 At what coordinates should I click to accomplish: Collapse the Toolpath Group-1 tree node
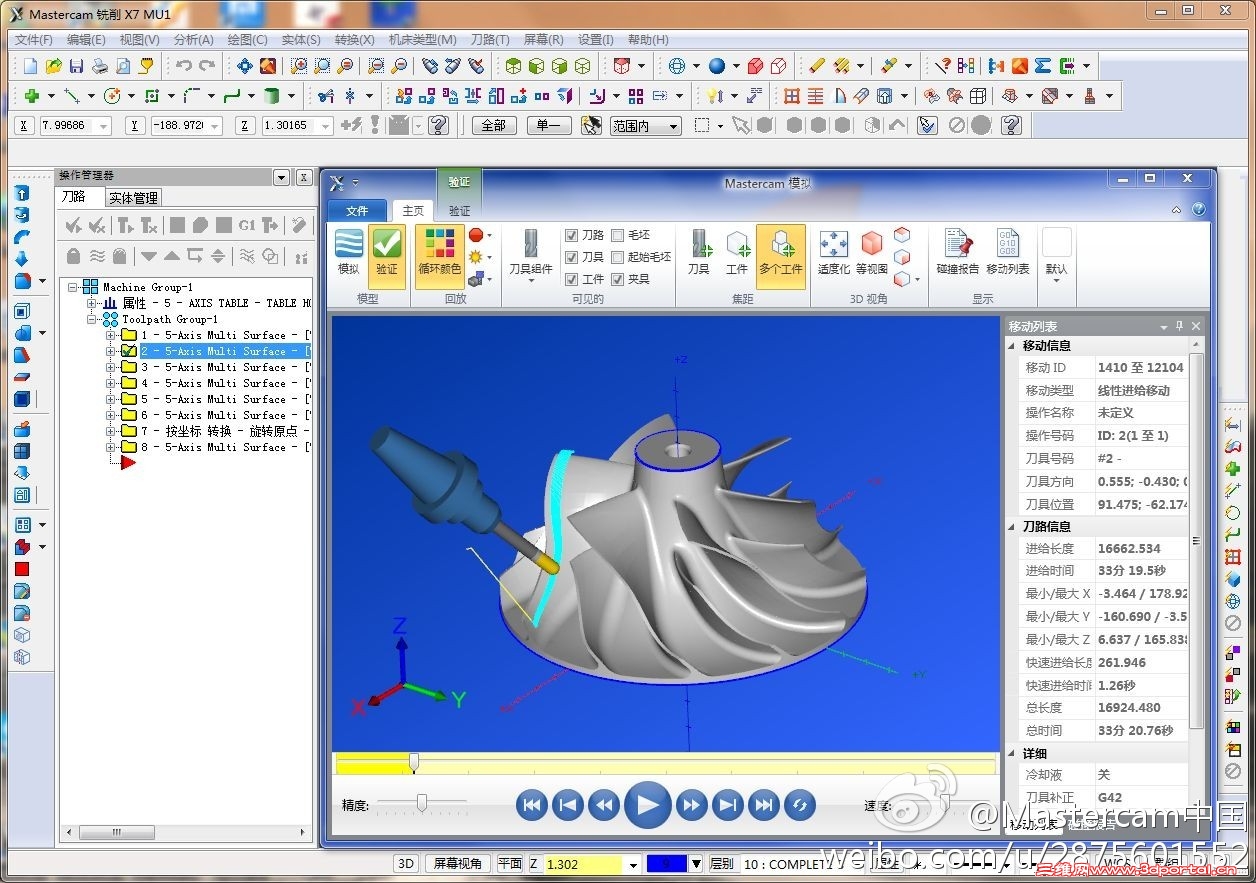[92, 319]
